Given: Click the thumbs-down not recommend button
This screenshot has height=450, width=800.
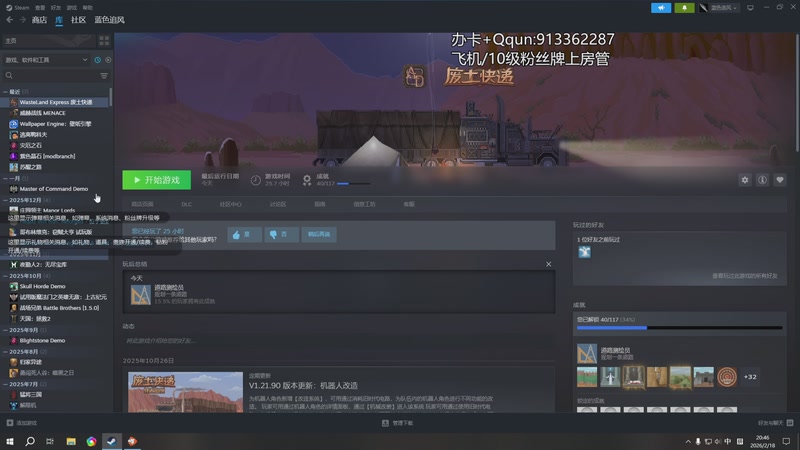Looking at the screenshot, I should (x=282, y=234).
